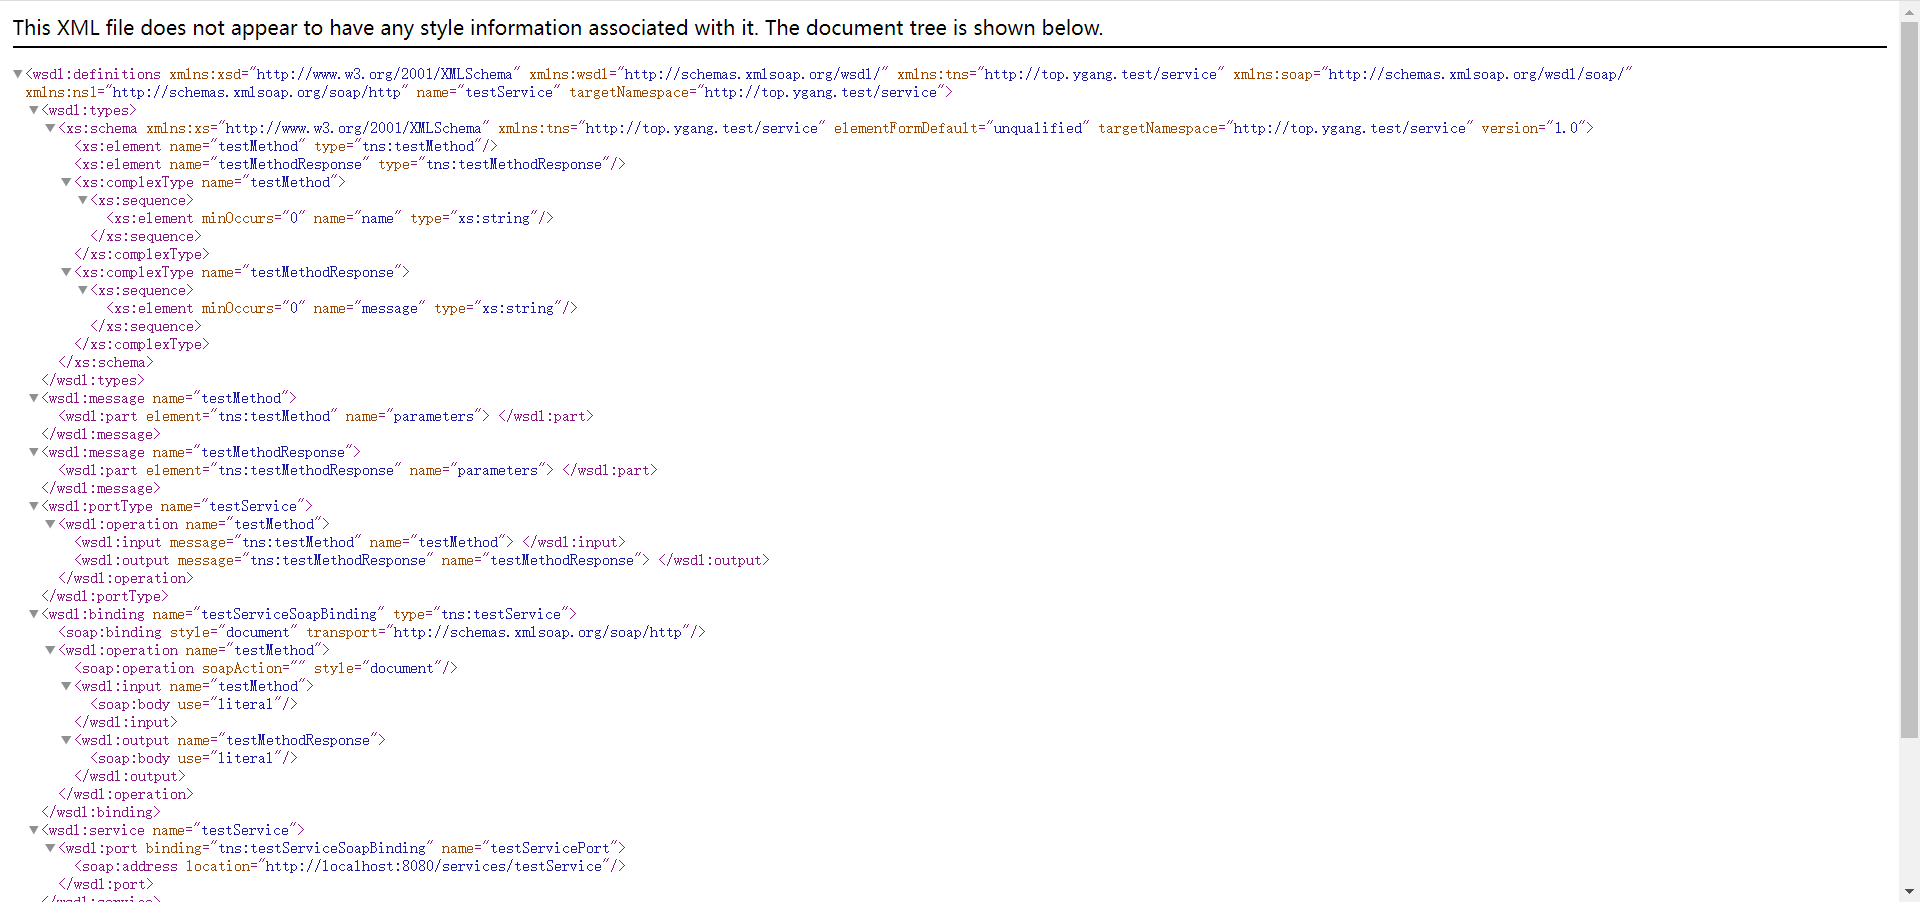1920x902 pixels.
Task: Collapse xs:sequence containing the message element
Action: click(x=82, y=290)
